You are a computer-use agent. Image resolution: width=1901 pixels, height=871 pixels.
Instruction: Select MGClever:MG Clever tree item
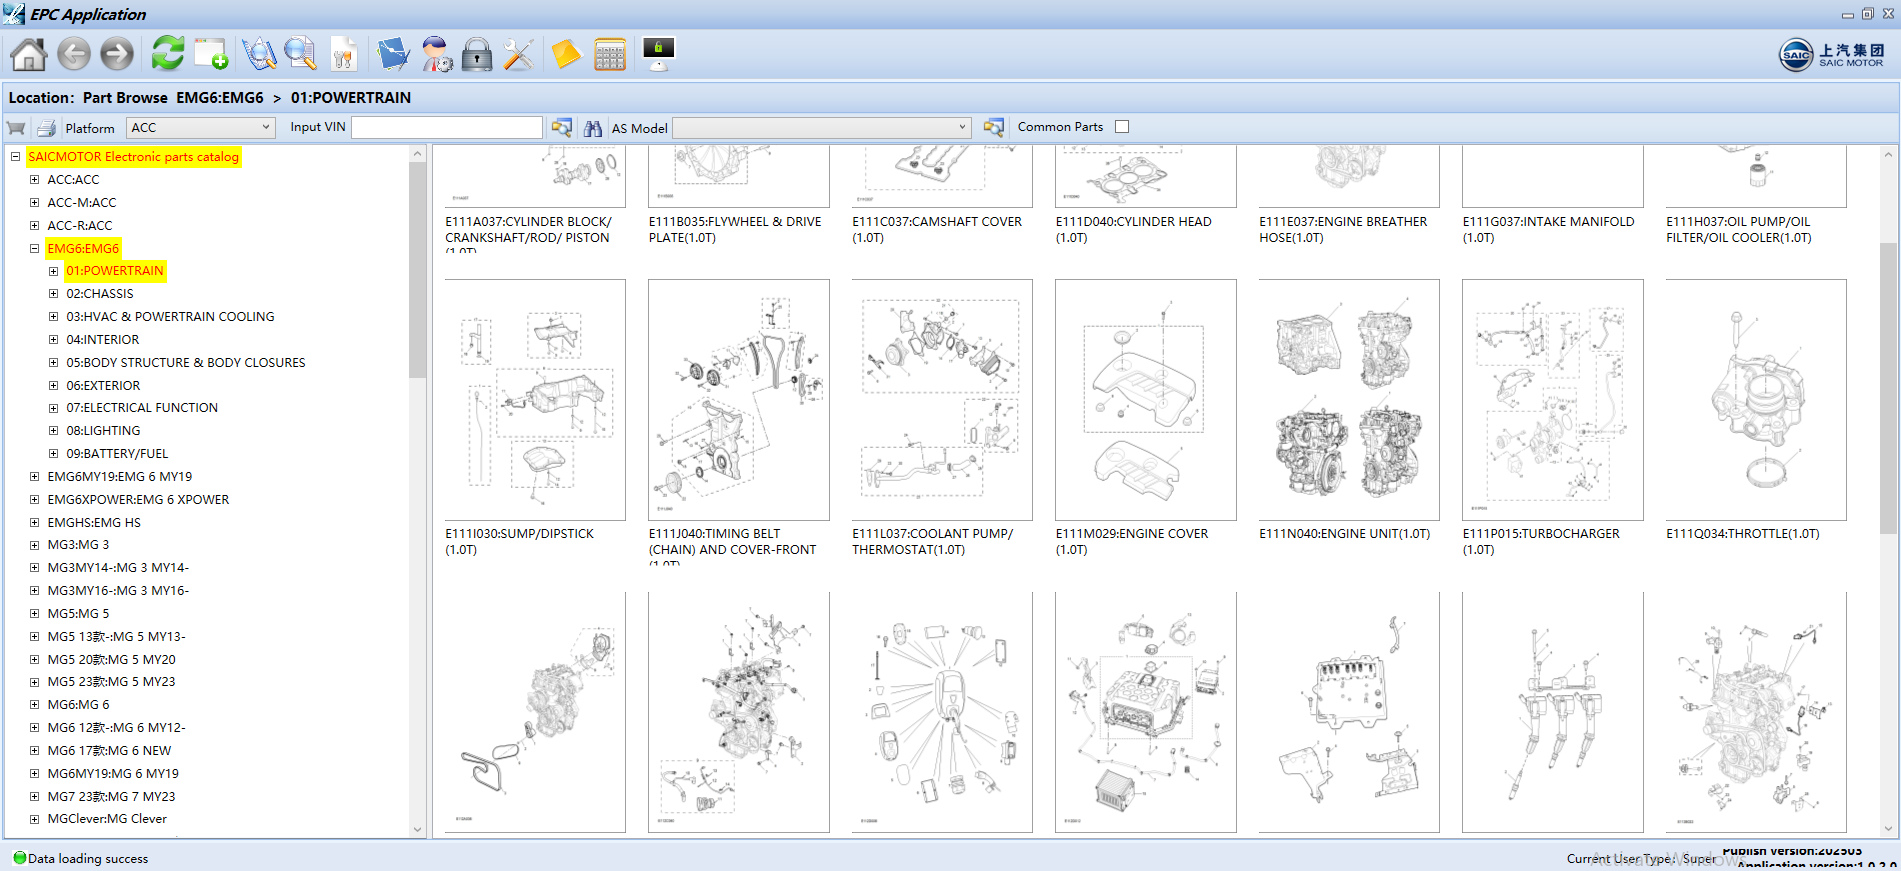(107, 819)
